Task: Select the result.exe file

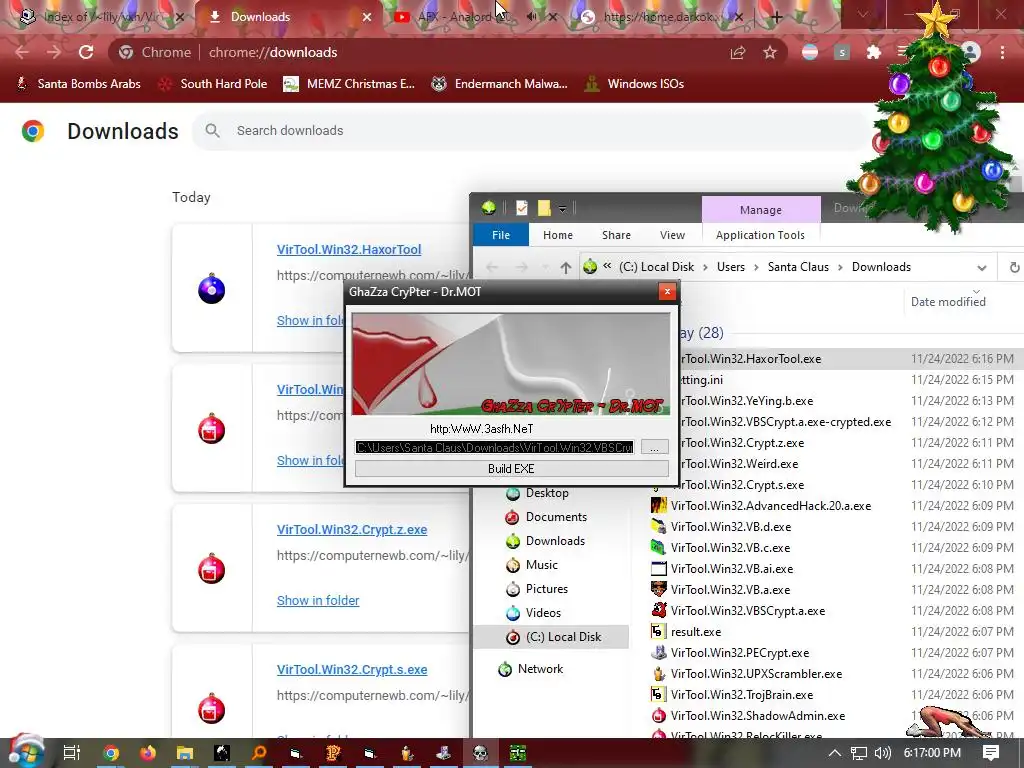Action: [696, 632]
